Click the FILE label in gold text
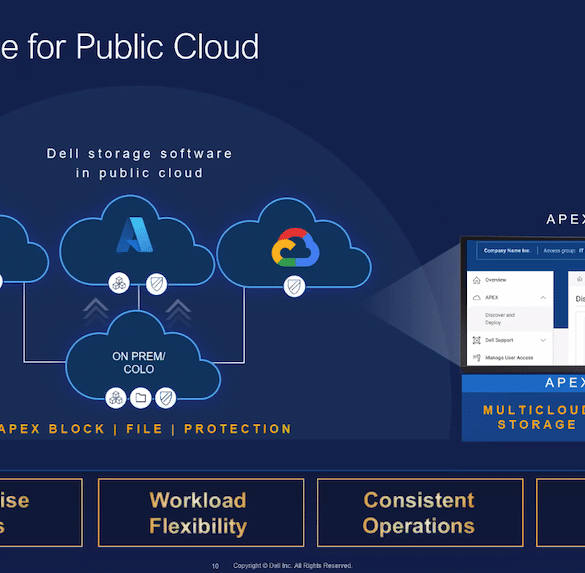This screenshot has width=585, height=573. [x=144, y=429]
